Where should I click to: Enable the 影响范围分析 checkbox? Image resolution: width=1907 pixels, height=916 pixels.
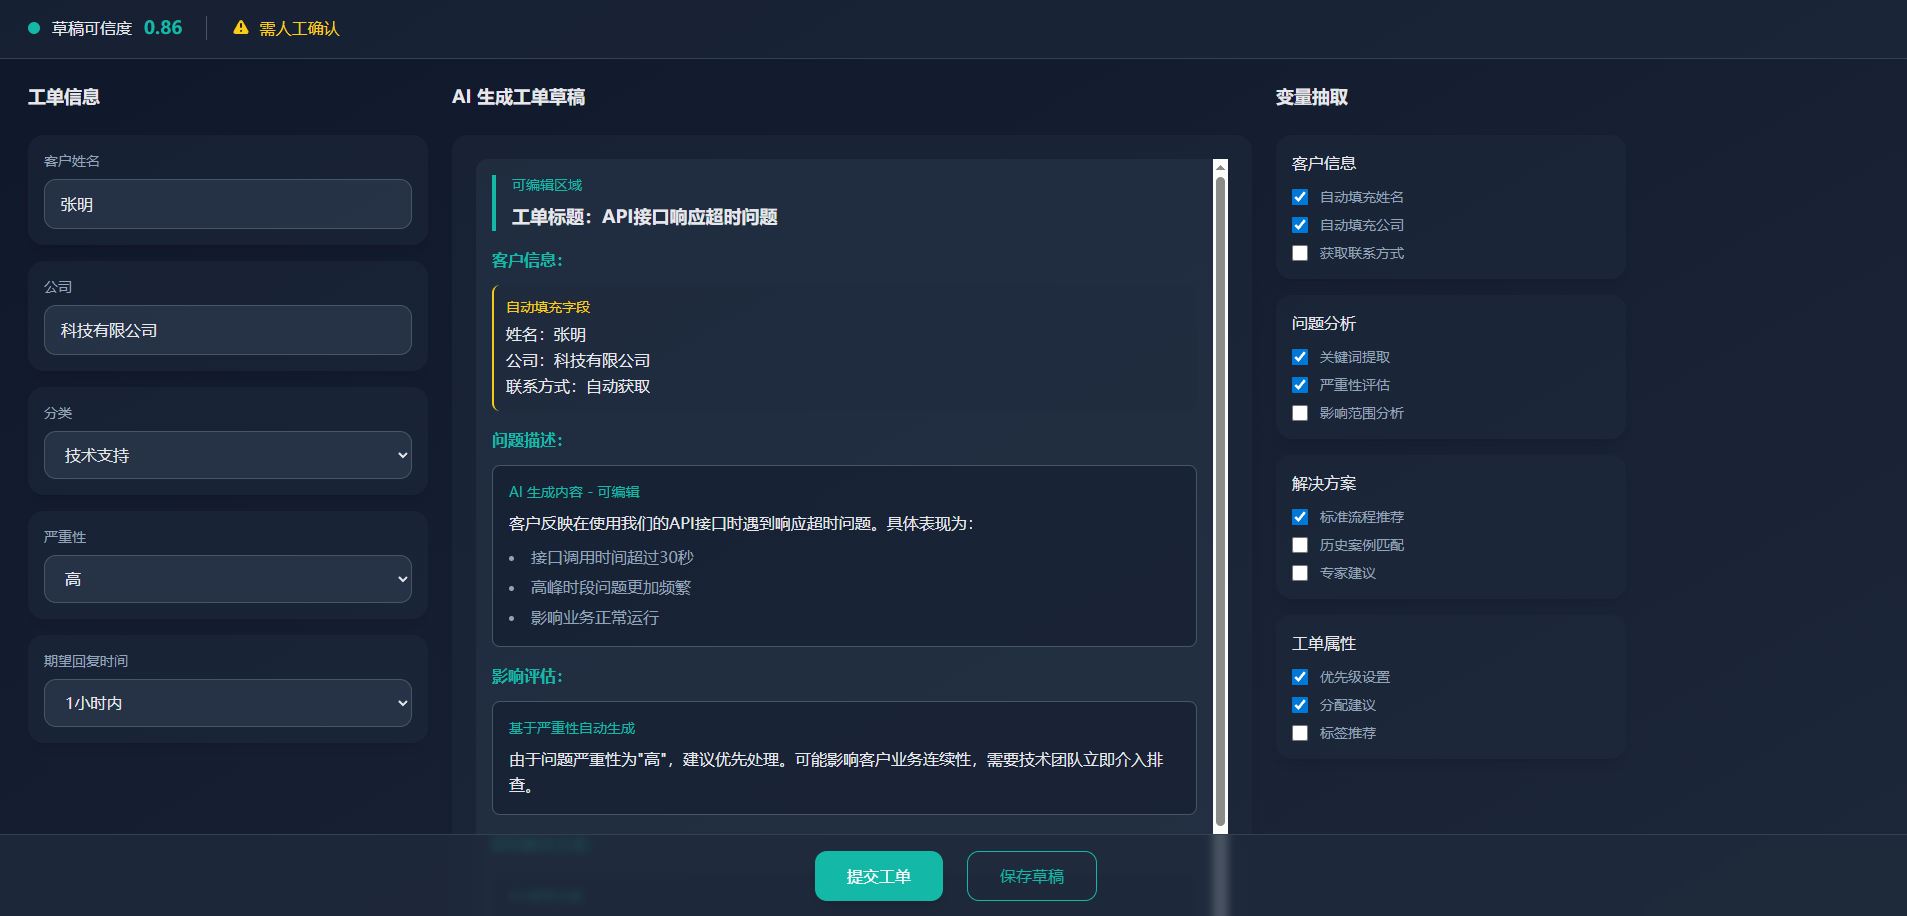point(1300,413)
